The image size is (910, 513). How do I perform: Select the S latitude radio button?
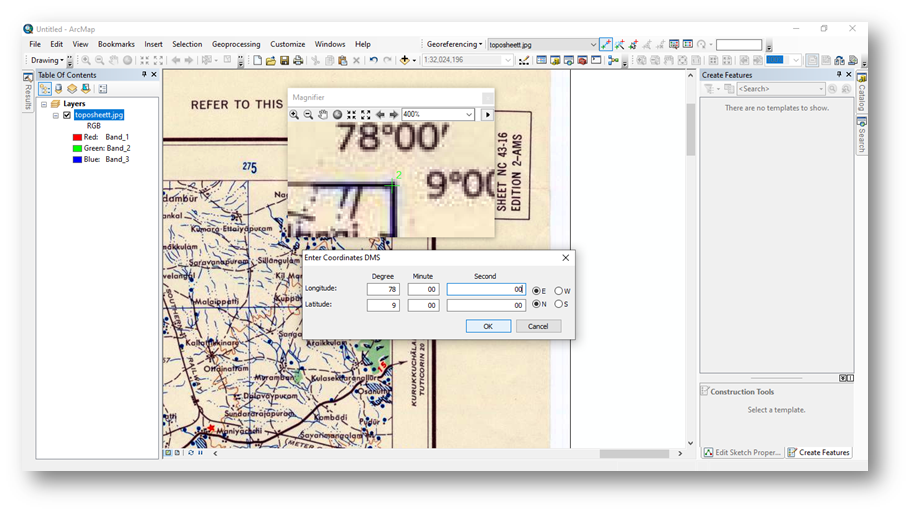pos(558,304)
